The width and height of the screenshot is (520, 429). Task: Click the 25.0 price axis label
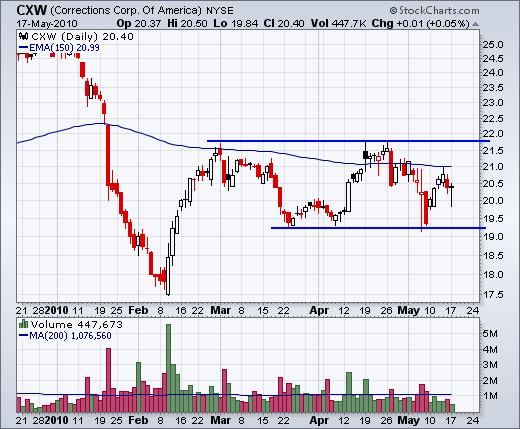[x=493, y=44]
